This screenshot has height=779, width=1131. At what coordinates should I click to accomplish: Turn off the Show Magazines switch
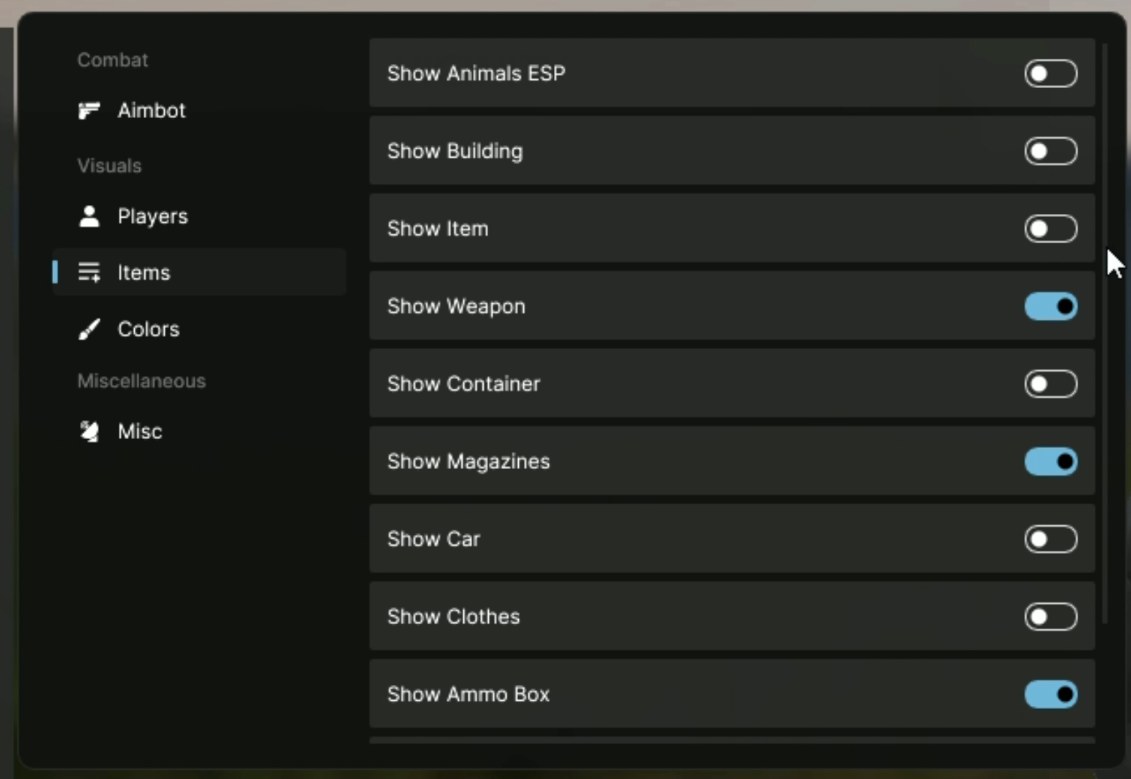point(1050,461)
